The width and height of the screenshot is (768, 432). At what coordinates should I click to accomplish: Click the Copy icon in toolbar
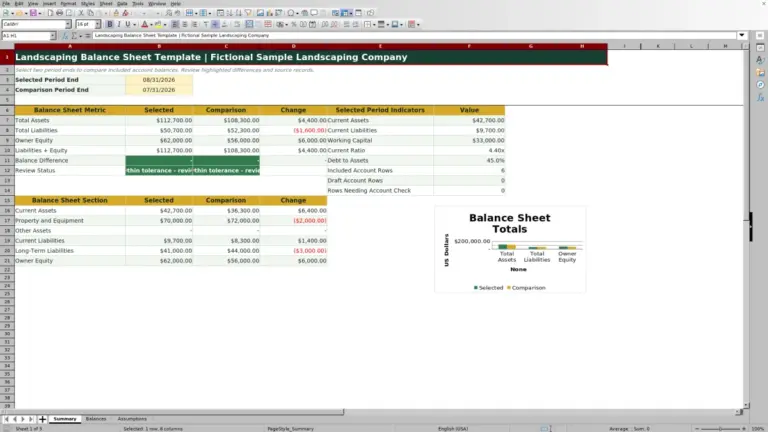pos(91,13)
